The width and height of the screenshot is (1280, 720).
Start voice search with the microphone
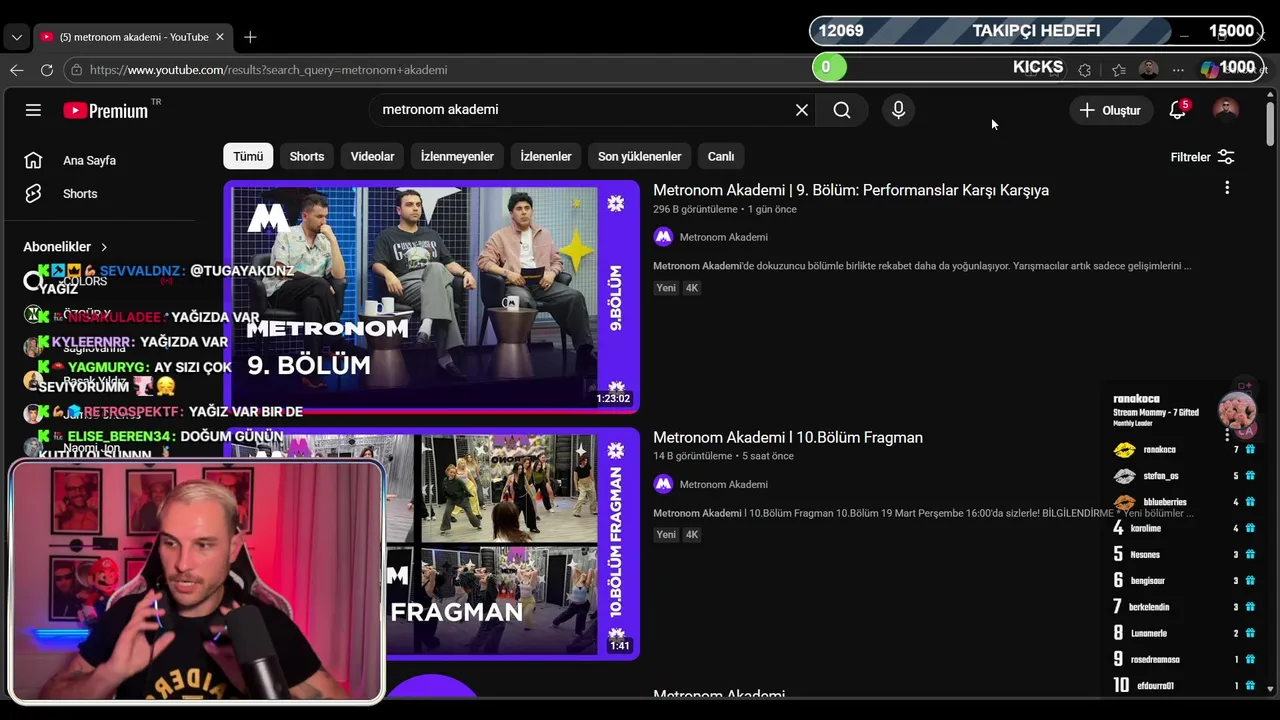pyautogui.click(x=898, y=110)
